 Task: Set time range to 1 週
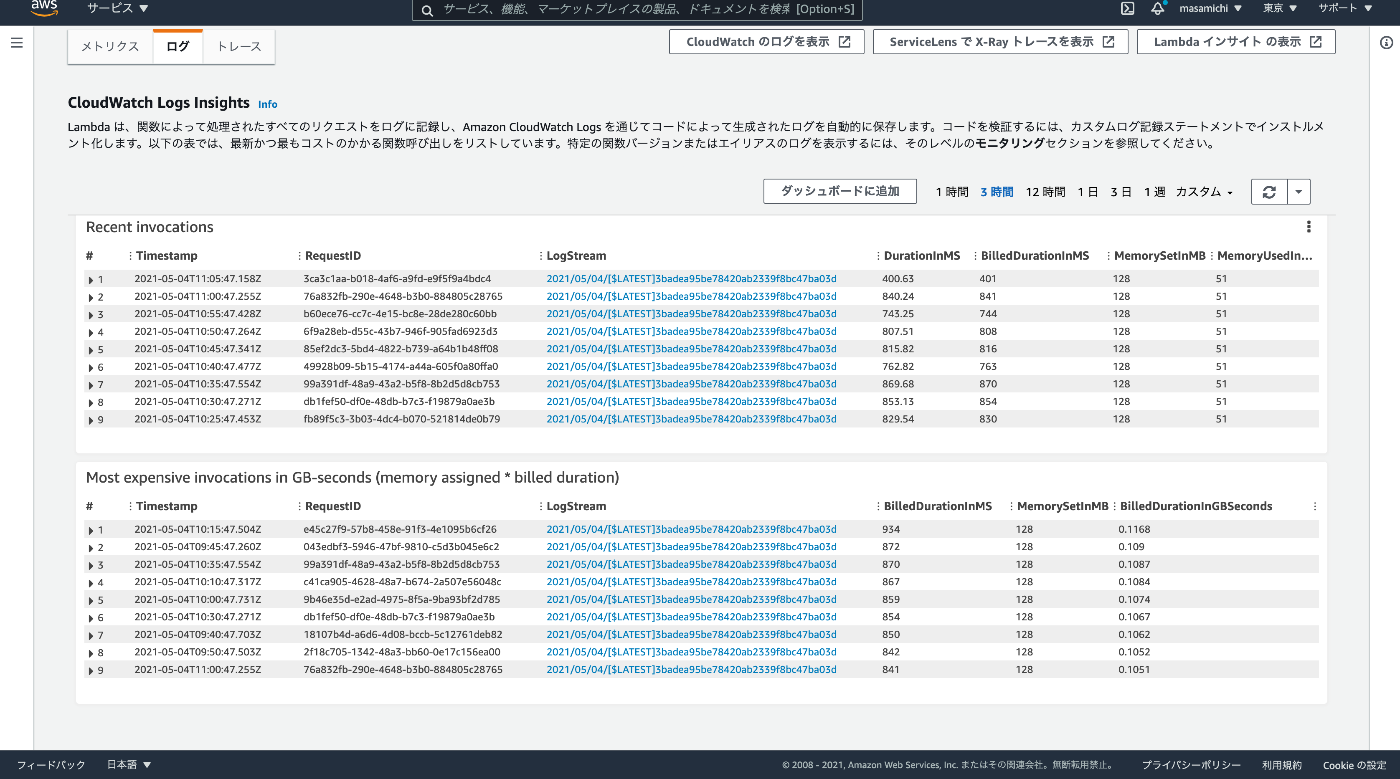(1155, 192)
